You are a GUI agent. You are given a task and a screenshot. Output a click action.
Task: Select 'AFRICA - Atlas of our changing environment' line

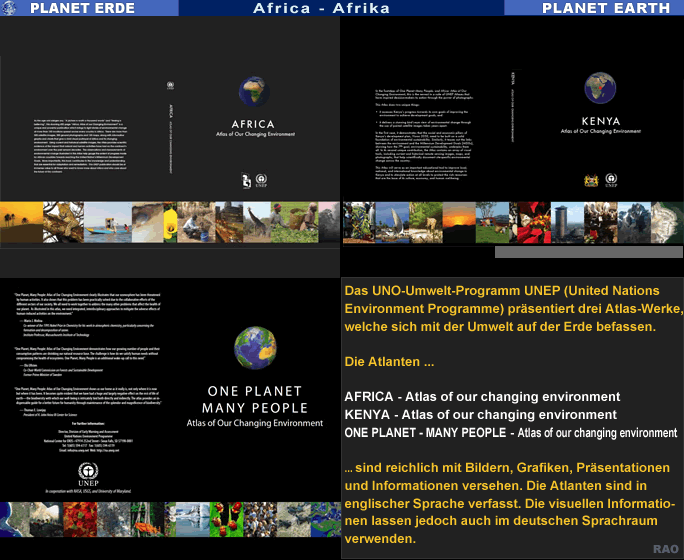(482, 396)
